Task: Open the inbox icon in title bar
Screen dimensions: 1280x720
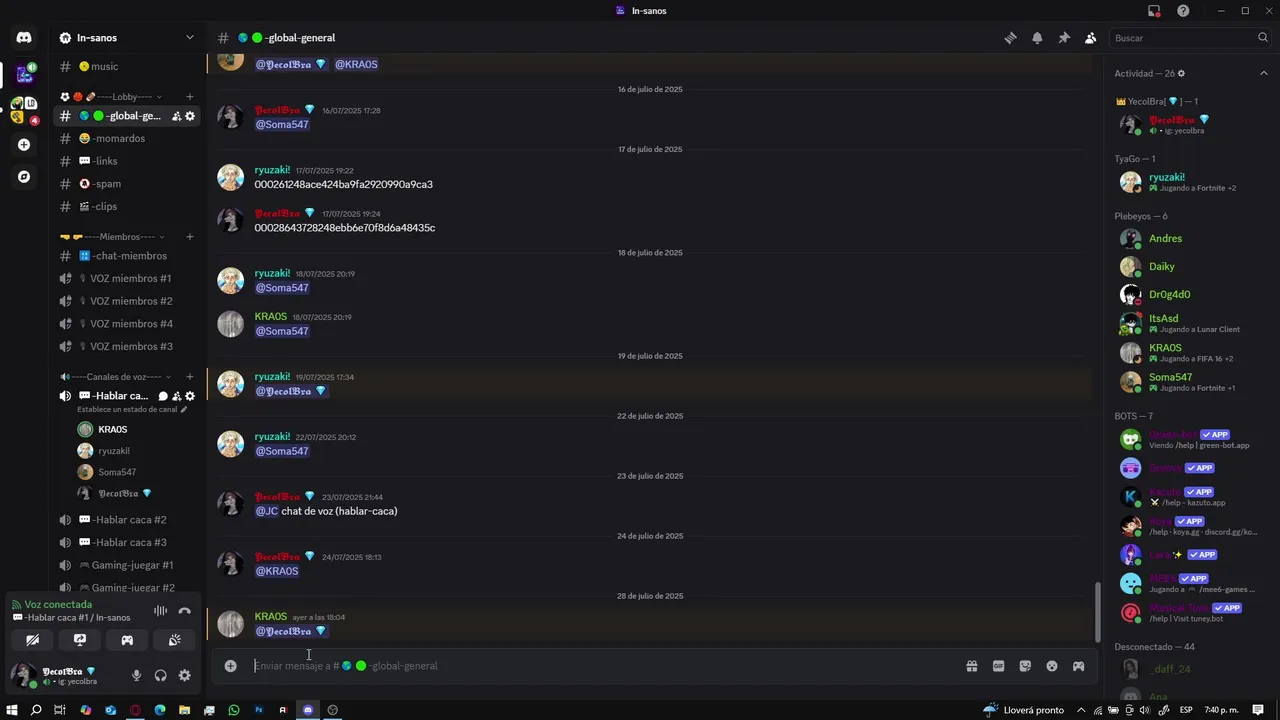Action: 1154,11
